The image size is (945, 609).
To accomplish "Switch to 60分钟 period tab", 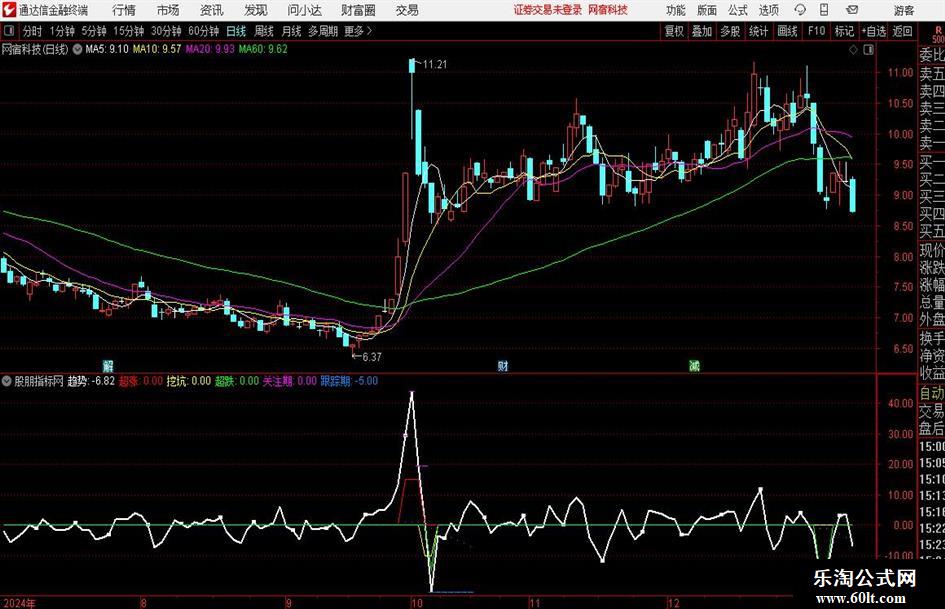I will [x=204, y=31].
